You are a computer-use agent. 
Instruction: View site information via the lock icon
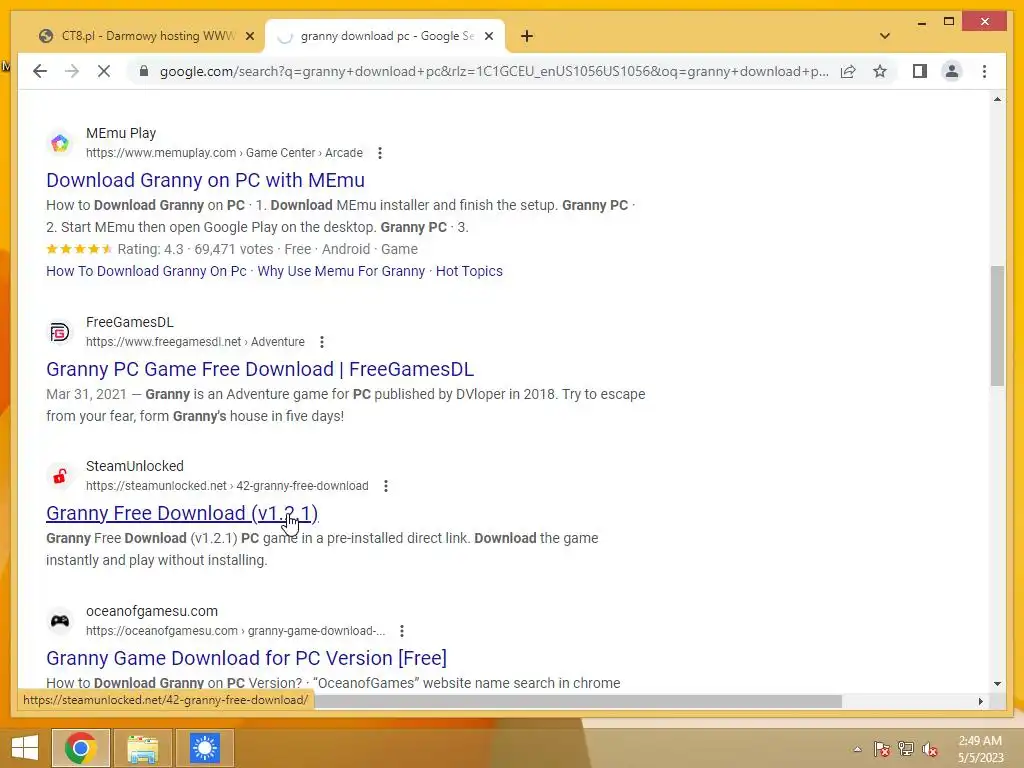144,71
